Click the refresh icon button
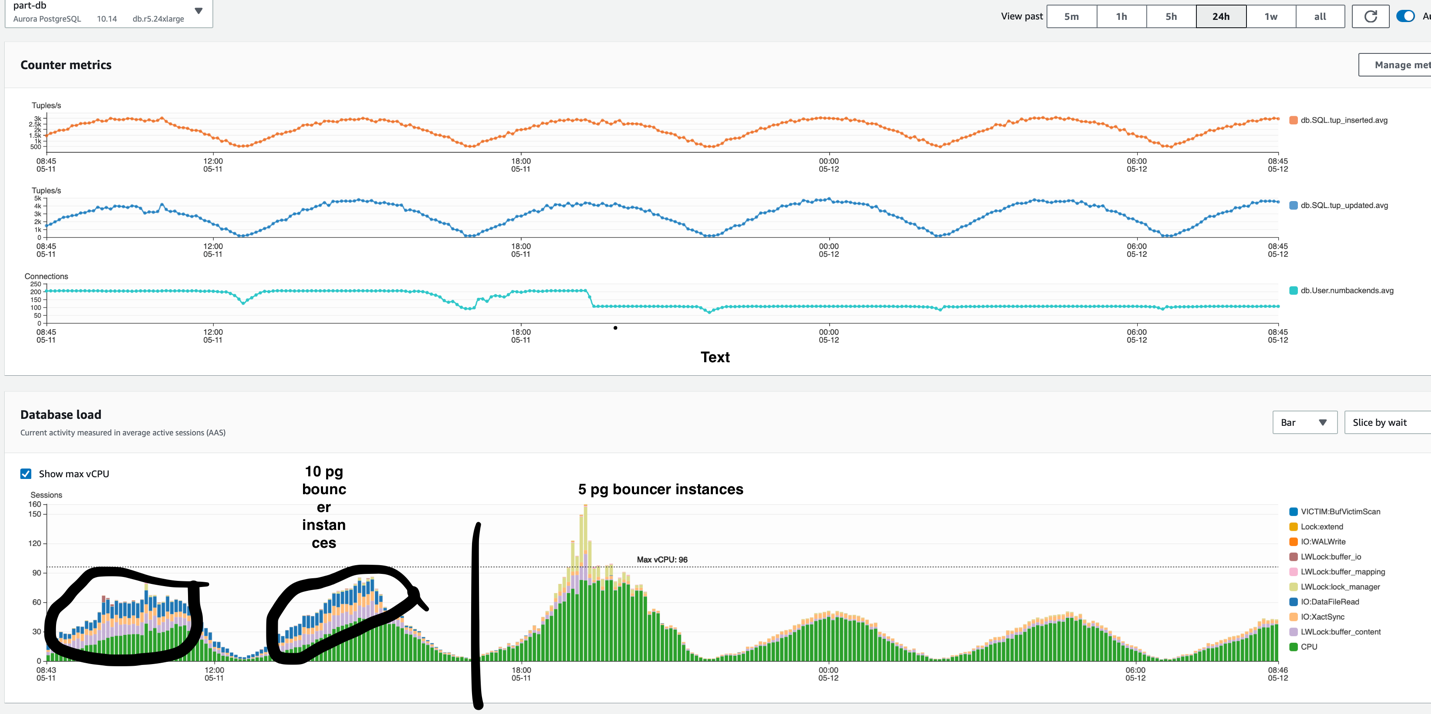This screenshot has height=714, width=1431. tap(1370, 16)
